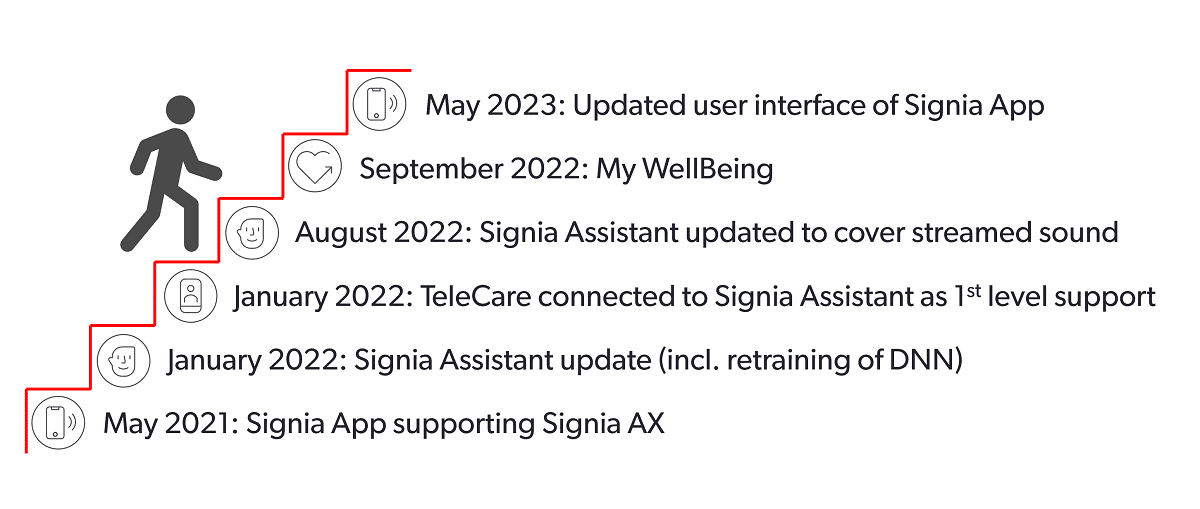Viewport: 1200px width, 509px height.
Task: Click the "My WellBeing" text
Action: pyautogui.click(x=684, y=169)
